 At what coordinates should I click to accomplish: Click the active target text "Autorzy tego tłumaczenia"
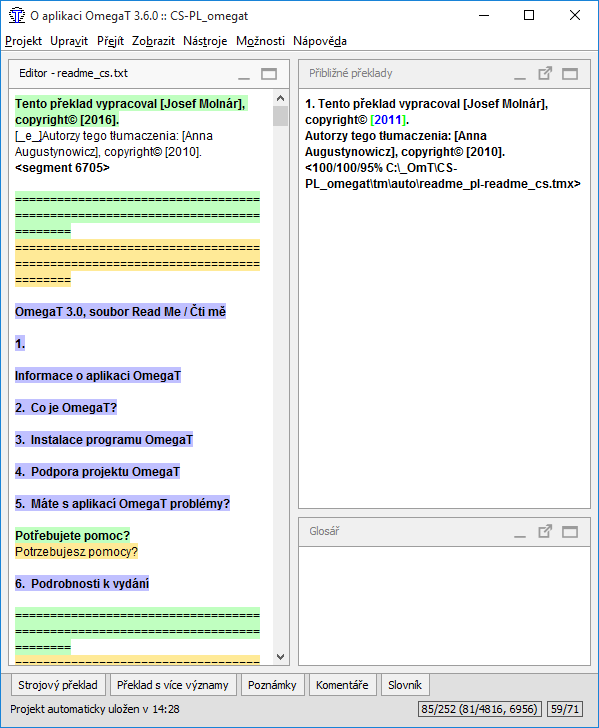[x=111, y=136]
